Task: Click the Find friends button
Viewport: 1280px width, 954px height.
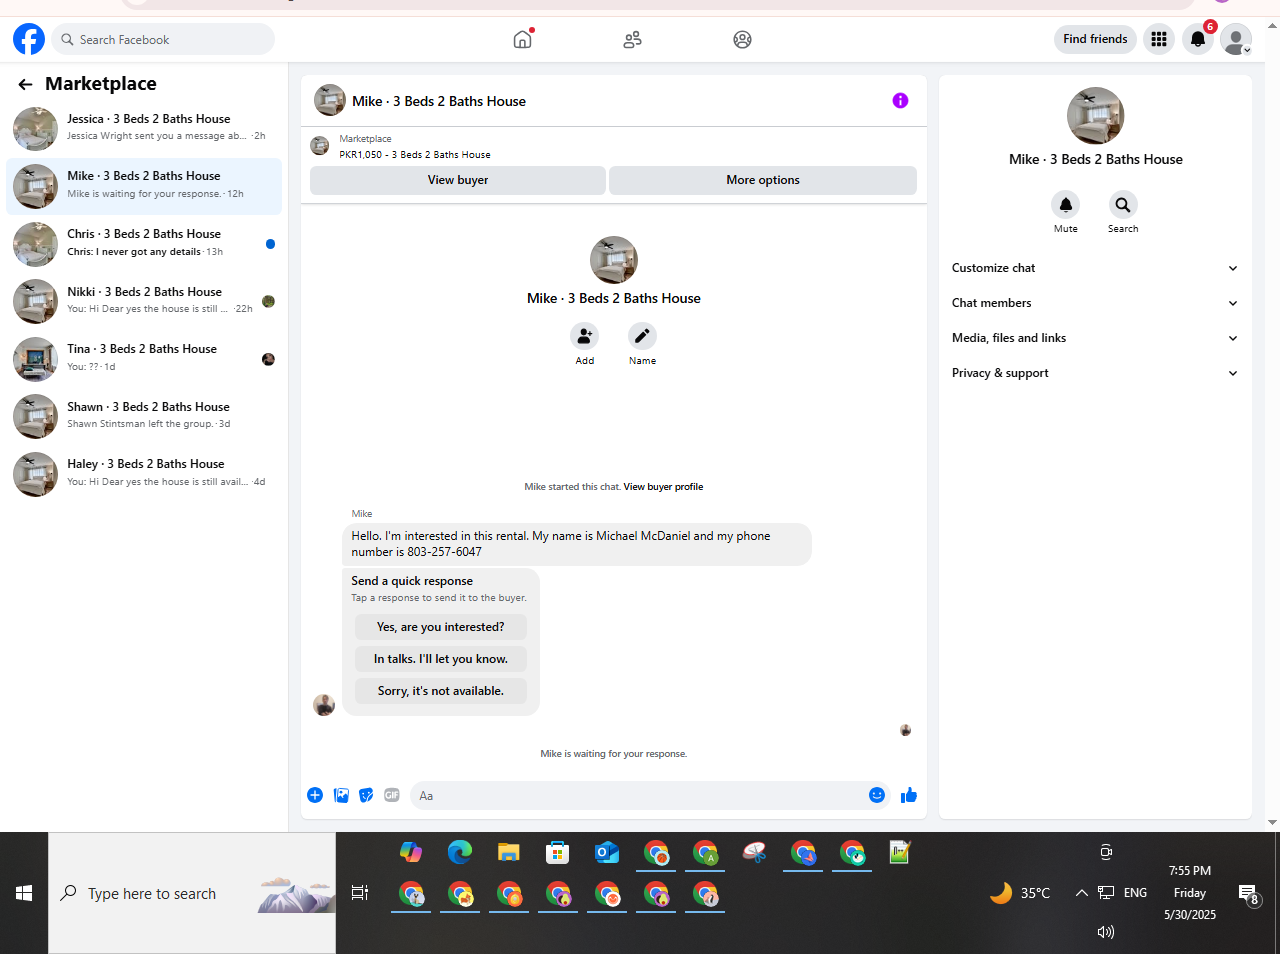Action: 1095,39
